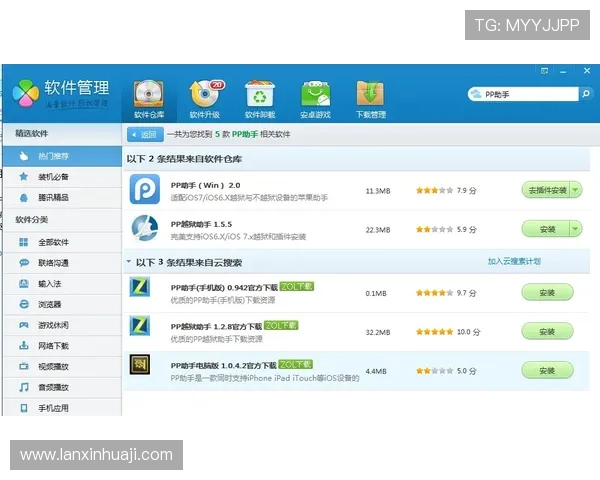The image size is (600, 480).
Task: Open the 浏览器 category
Action: point(62,304)
